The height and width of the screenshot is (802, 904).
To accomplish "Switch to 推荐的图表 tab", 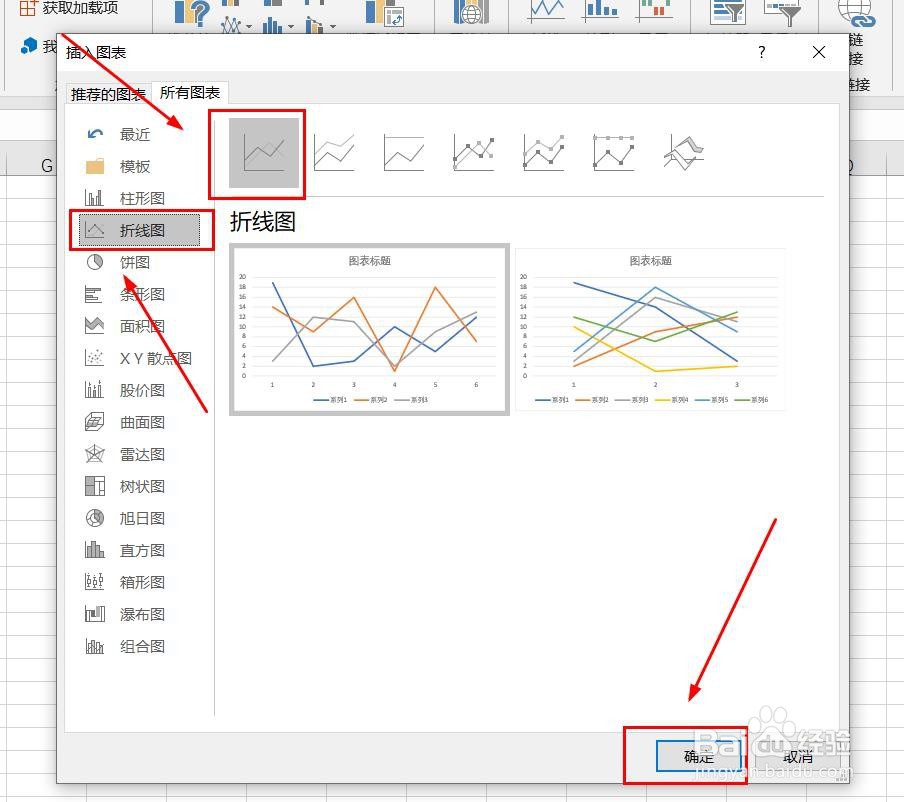I will (108, 94).
